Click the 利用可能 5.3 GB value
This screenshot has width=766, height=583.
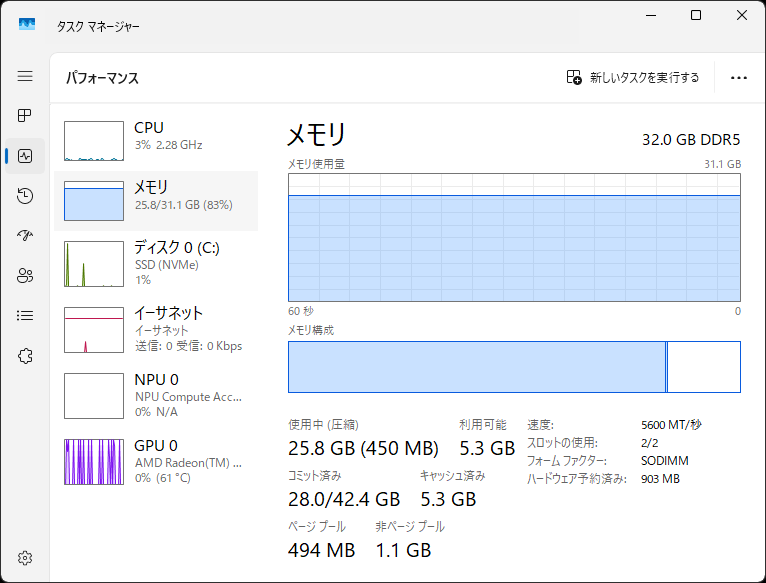[x=487, y=448]
